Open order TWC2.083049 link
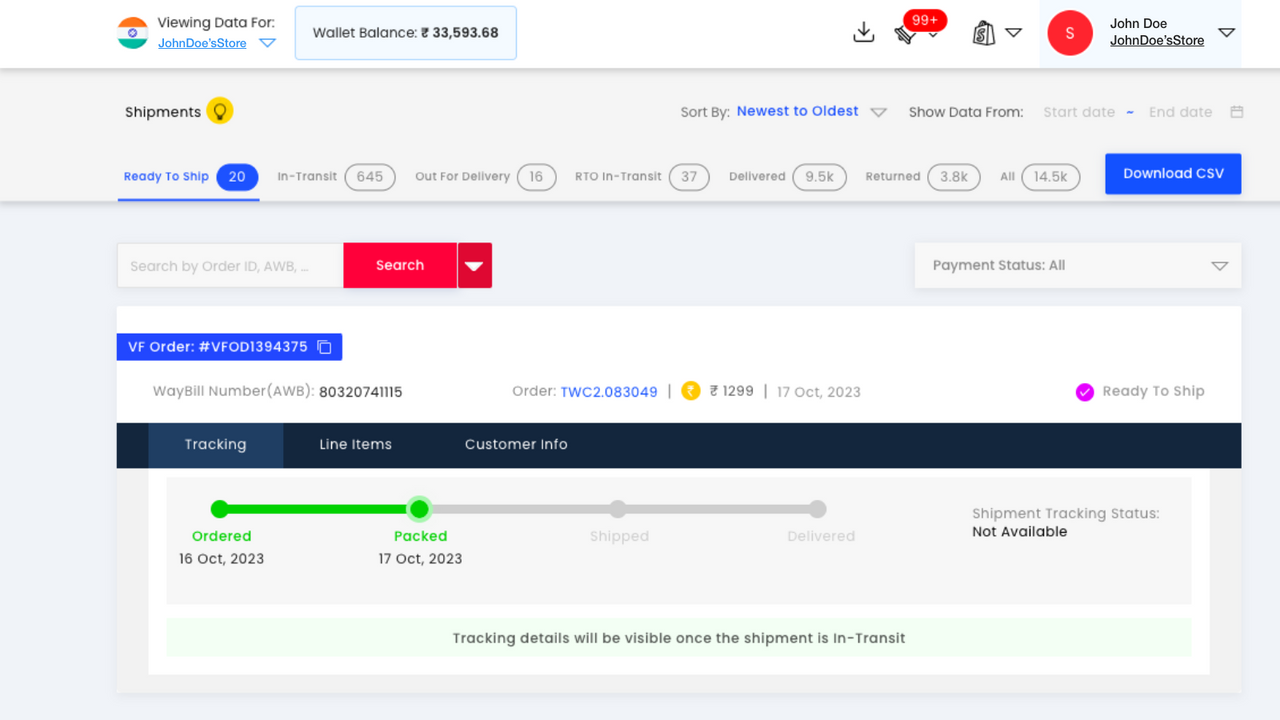 pos(609,391)
